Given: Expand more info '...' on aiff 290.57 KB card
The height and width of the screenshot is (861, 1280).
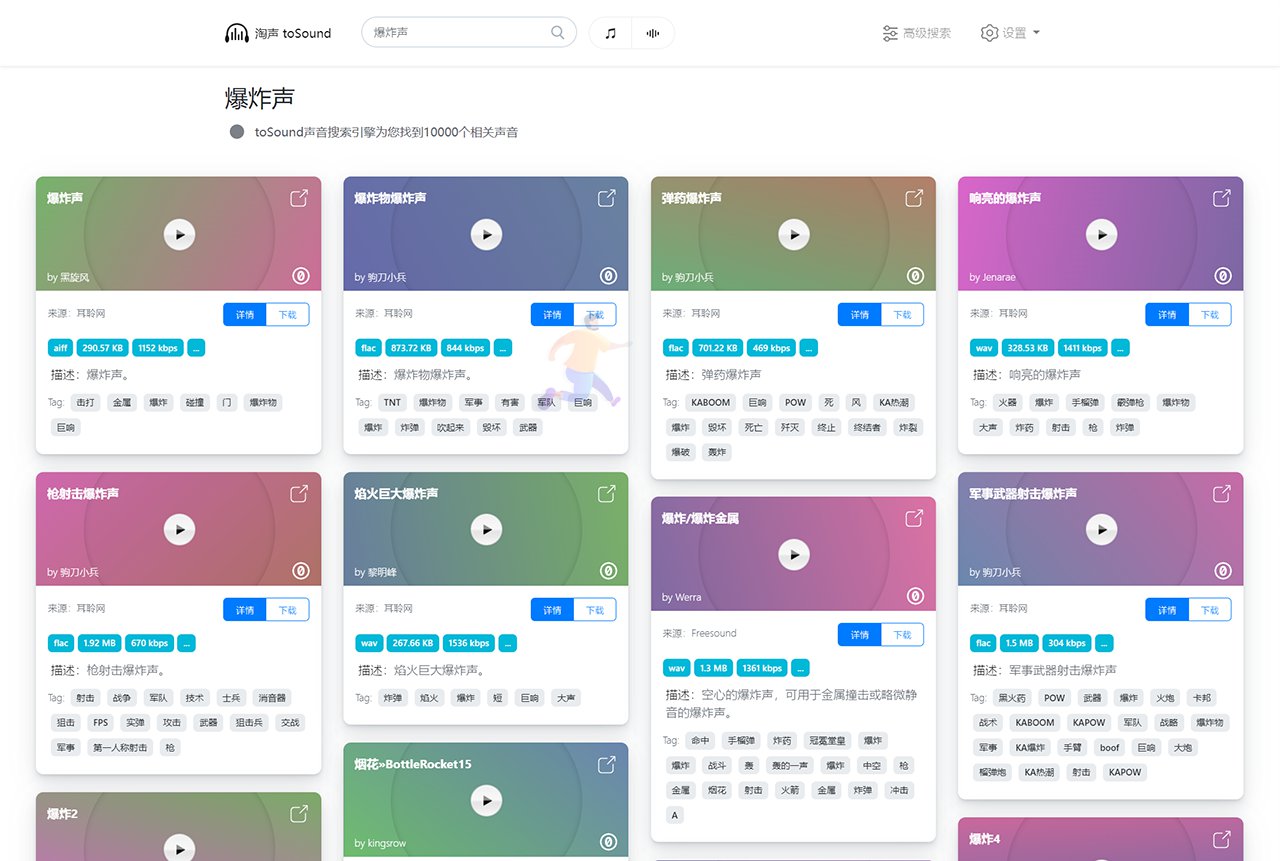Looking at the screenshot, I should (196, 348).
